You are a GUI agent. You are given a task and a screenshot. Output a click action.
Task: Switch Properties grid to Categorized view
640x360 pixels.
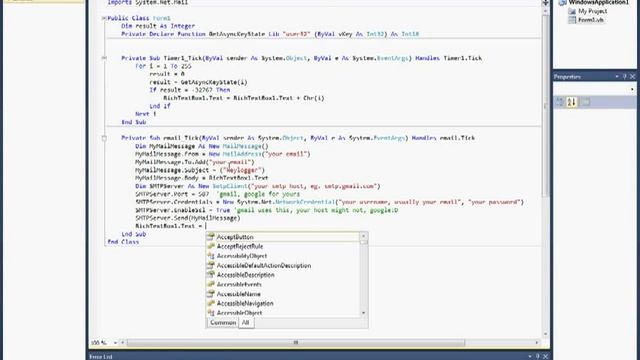560,102
